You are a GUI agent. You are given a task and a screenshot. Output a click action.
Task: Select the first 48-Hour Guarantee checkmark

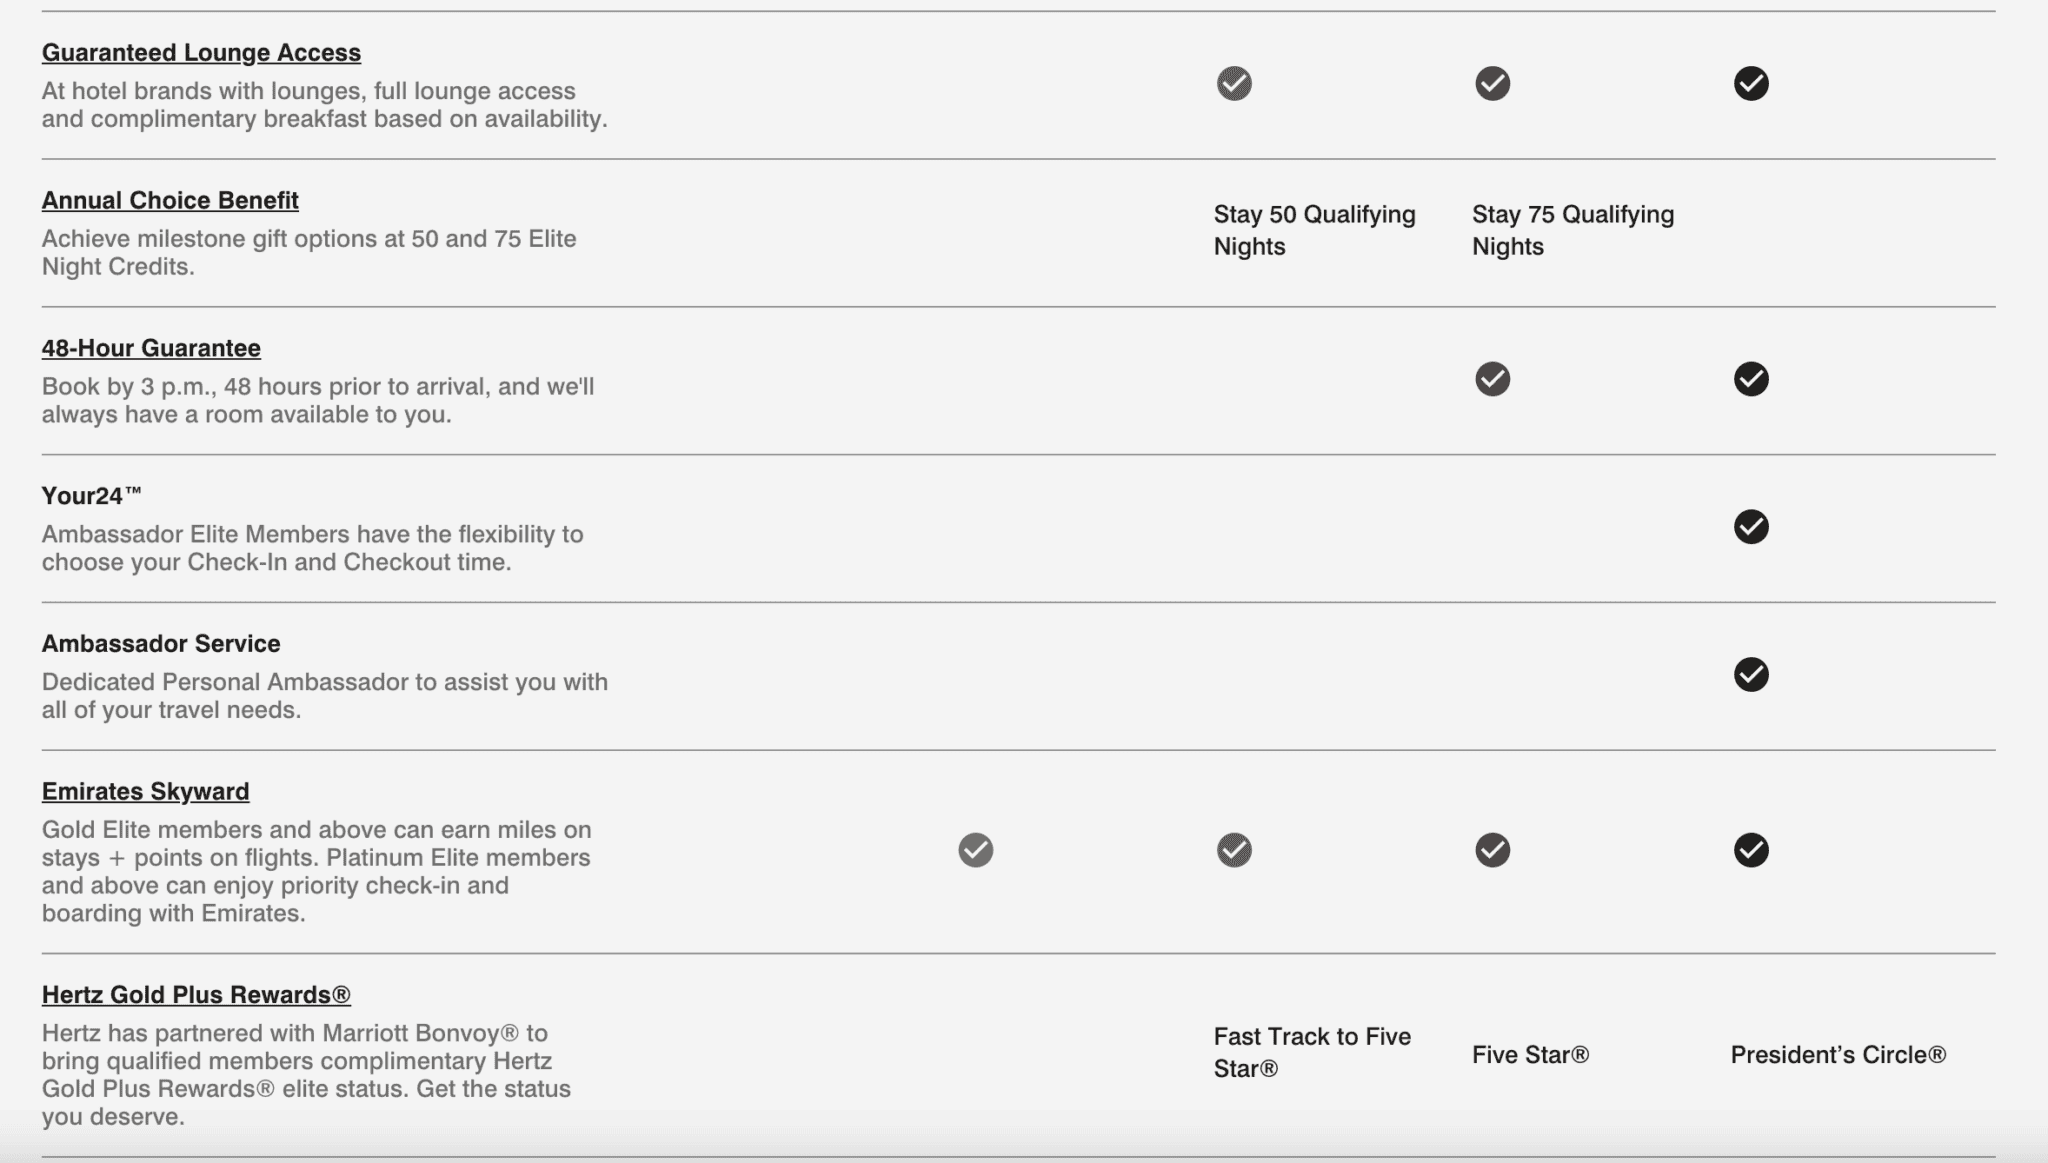[x=1492, y=379]
